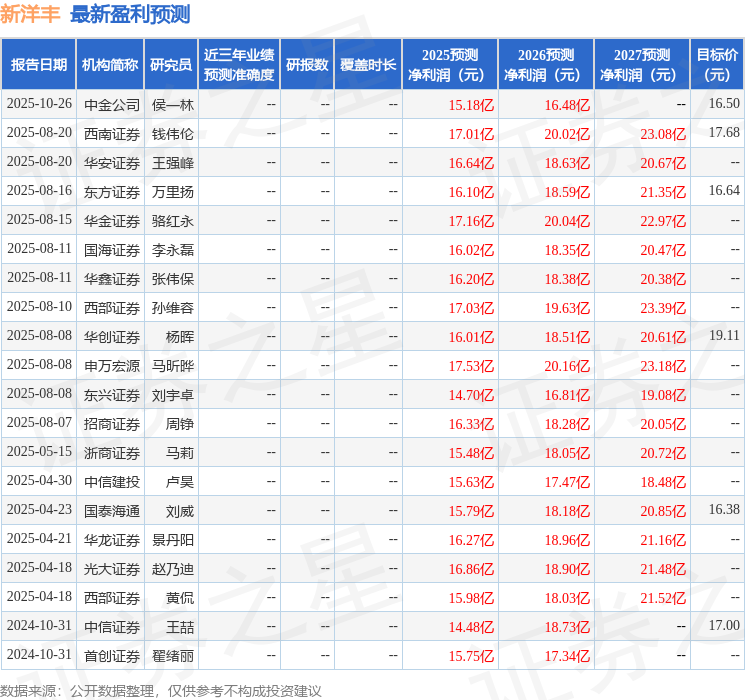The height and width of the screenshot is (700, 745).
Task: Open the 中金公司 institution entry
Action: (x=112, y=104)
